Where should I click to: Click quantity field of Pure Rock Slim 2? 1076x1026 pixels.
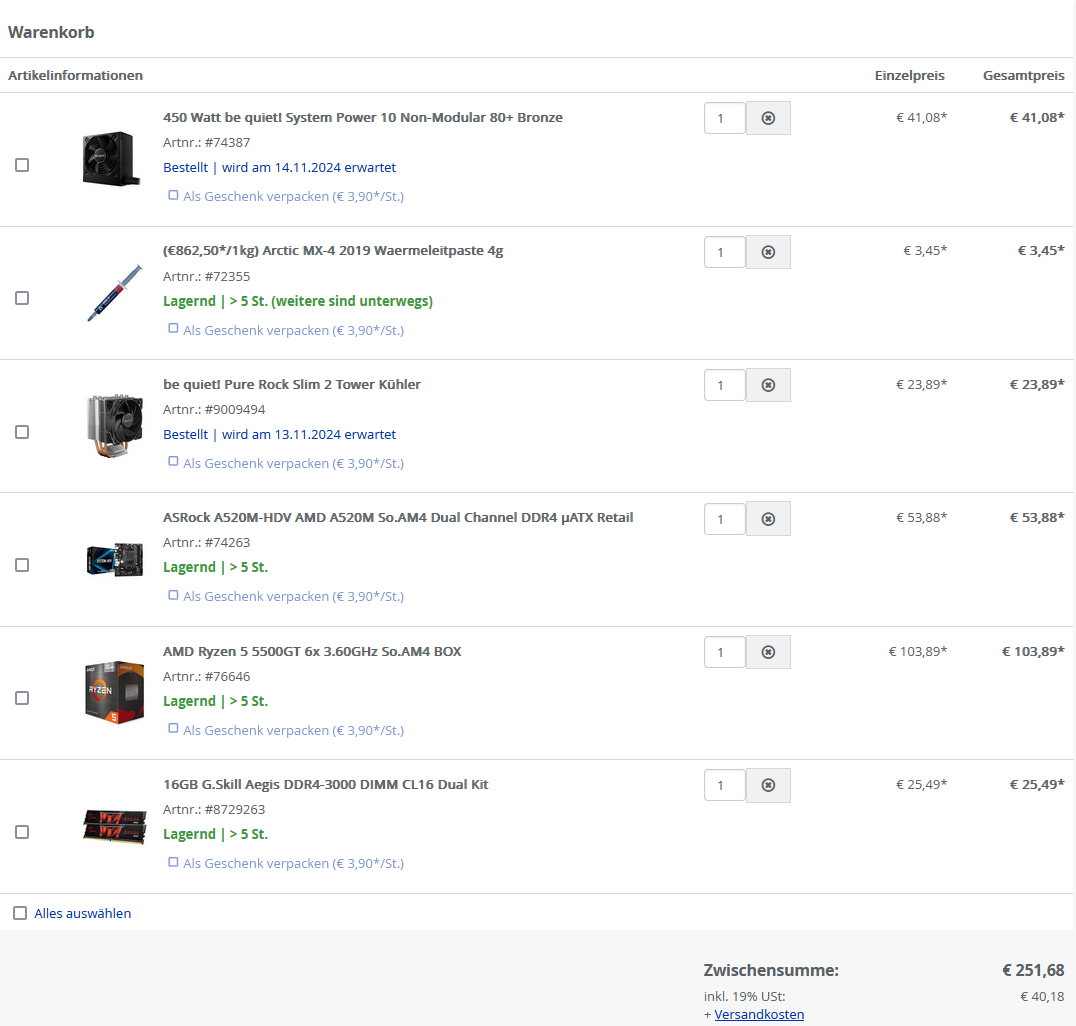725,385
